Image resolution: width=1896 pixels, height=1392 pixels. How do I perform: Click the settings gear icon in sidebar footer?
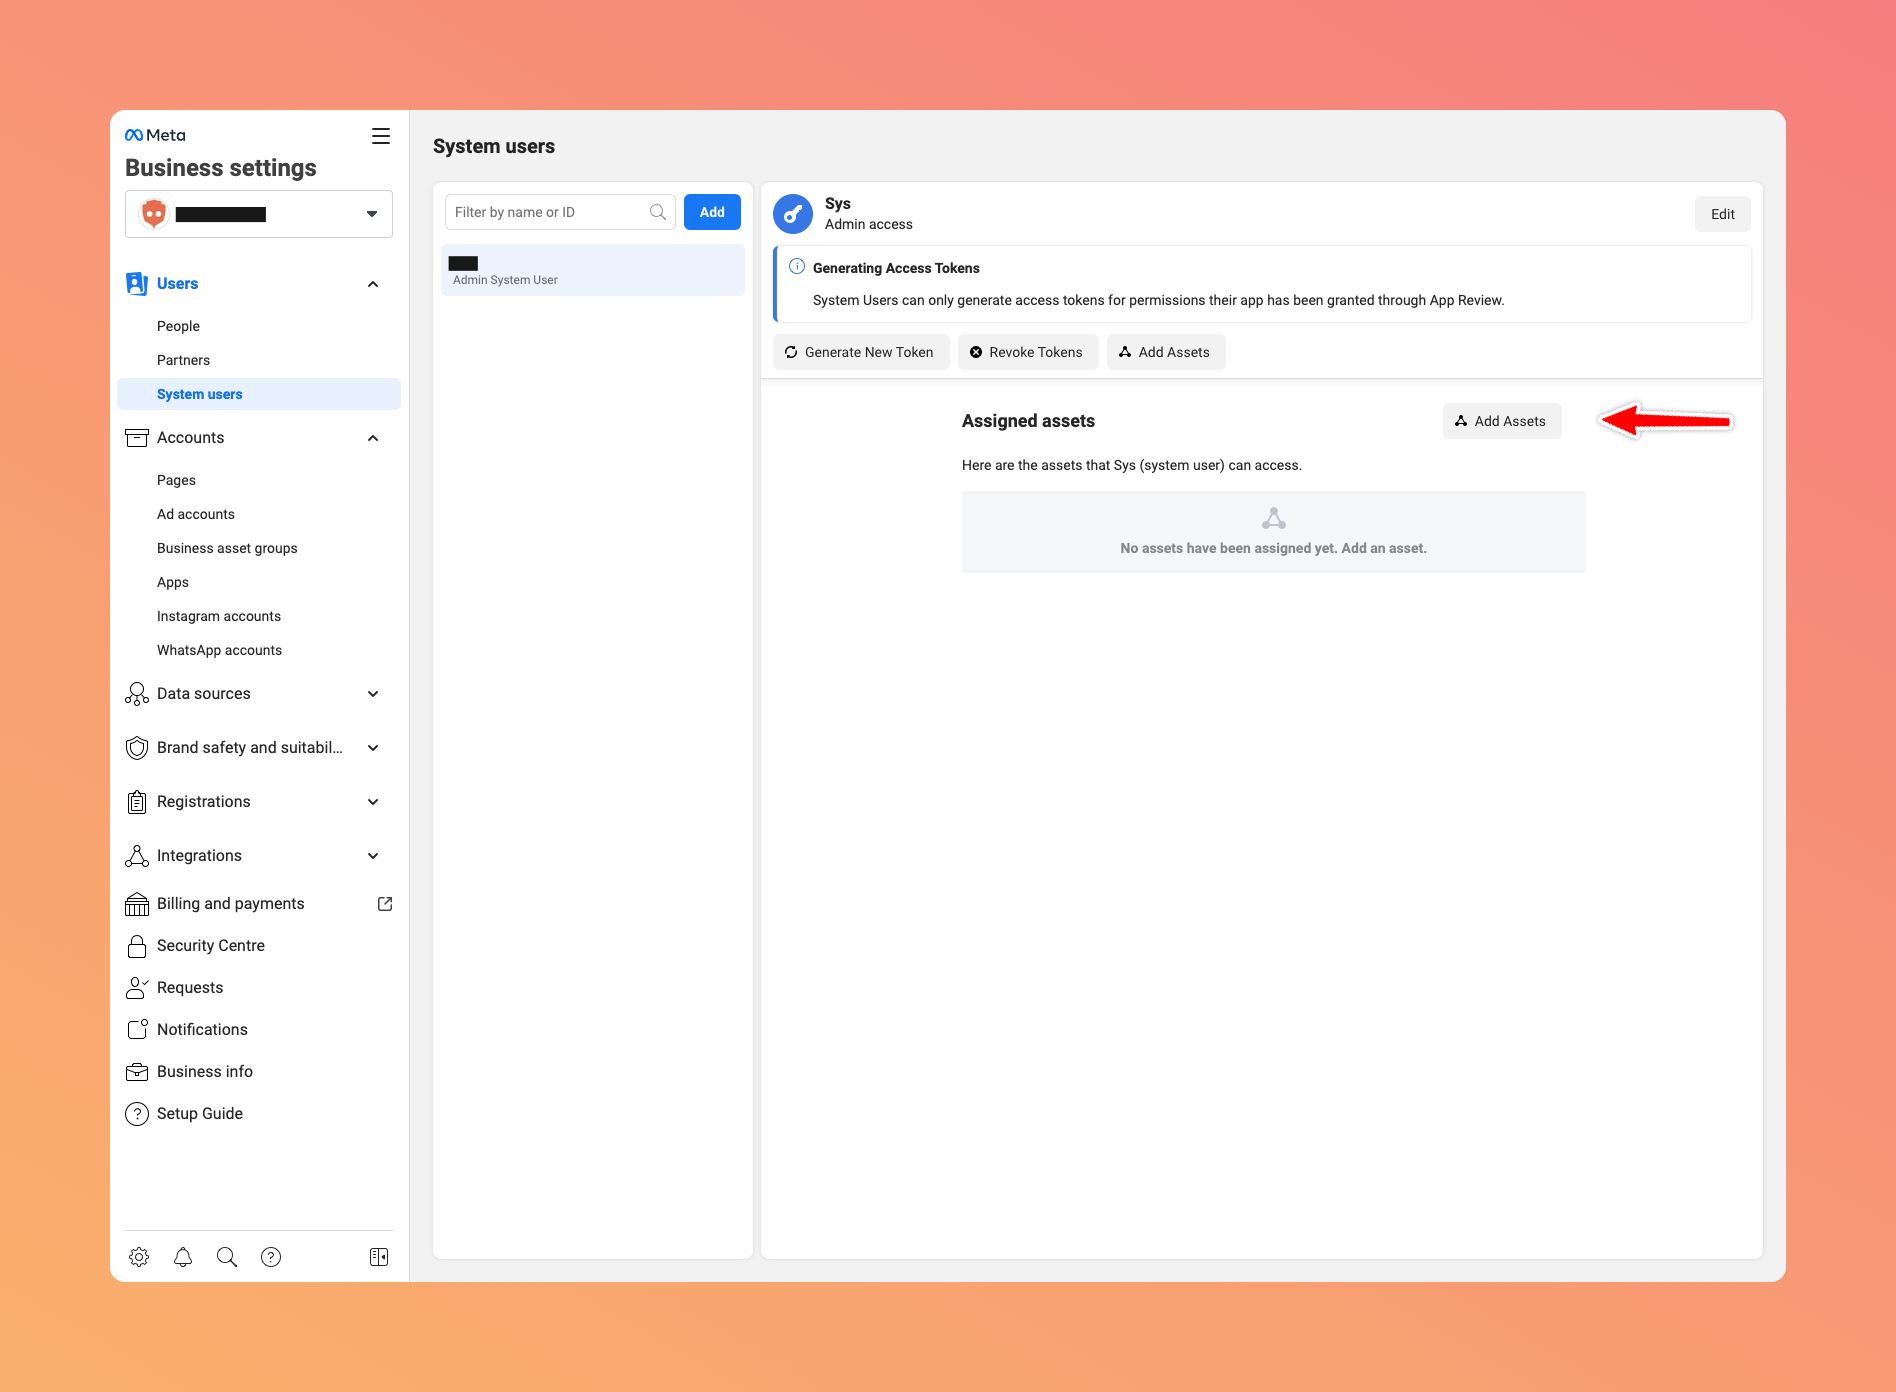coord(139,1257)
